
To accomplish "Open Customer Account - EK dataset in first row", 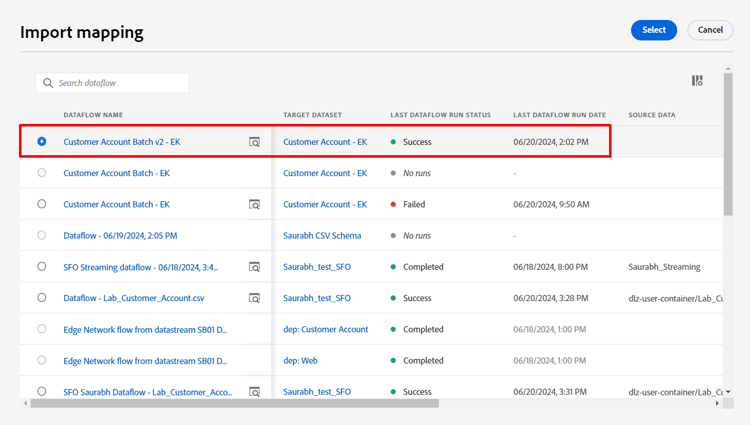I will click(325, 142).
